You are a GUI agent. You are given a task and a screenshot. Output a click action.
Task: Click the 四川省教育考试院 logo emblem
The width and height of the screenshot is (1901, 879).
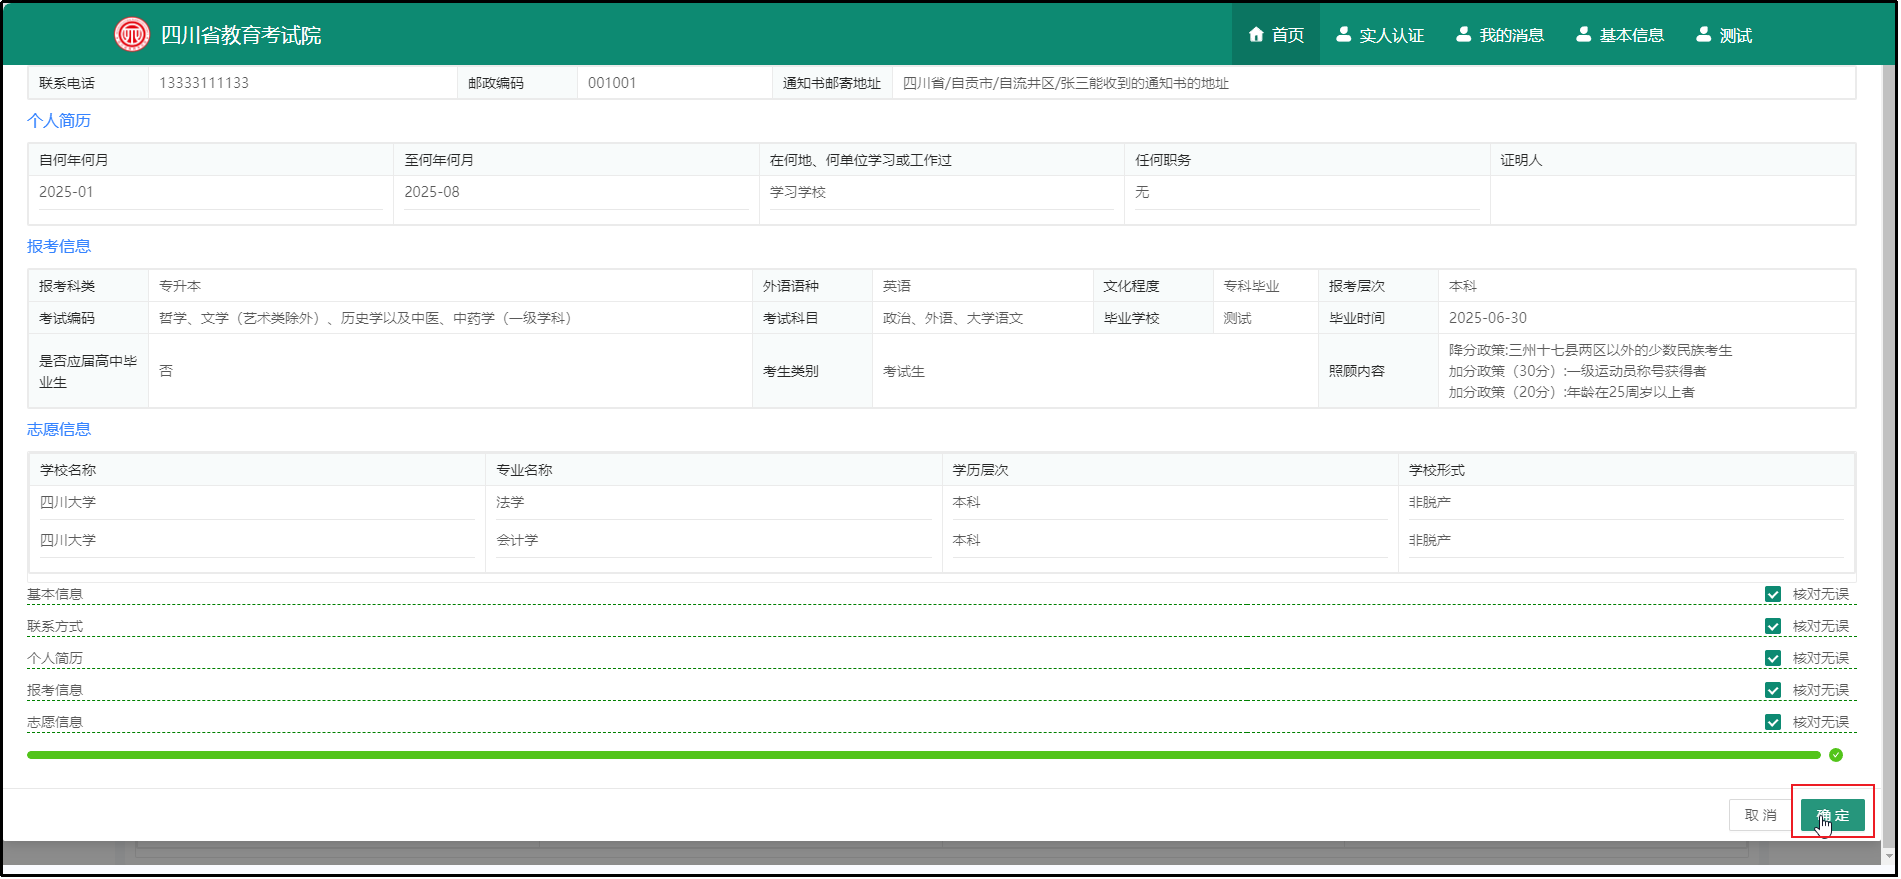[x=132, y=35]
